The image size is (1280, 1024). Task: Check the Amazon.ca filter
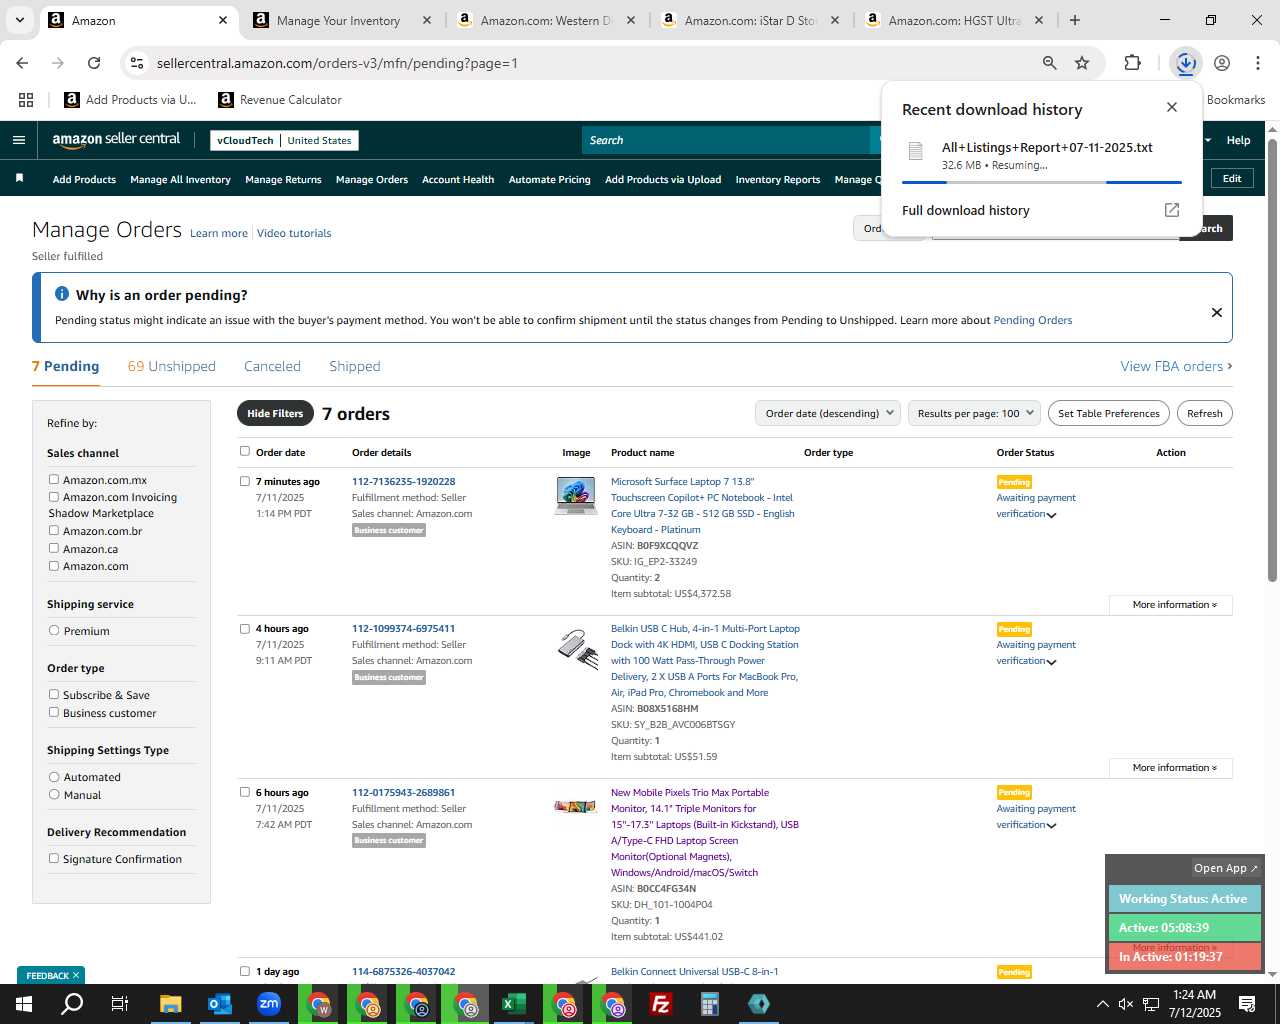click(54, 548)
